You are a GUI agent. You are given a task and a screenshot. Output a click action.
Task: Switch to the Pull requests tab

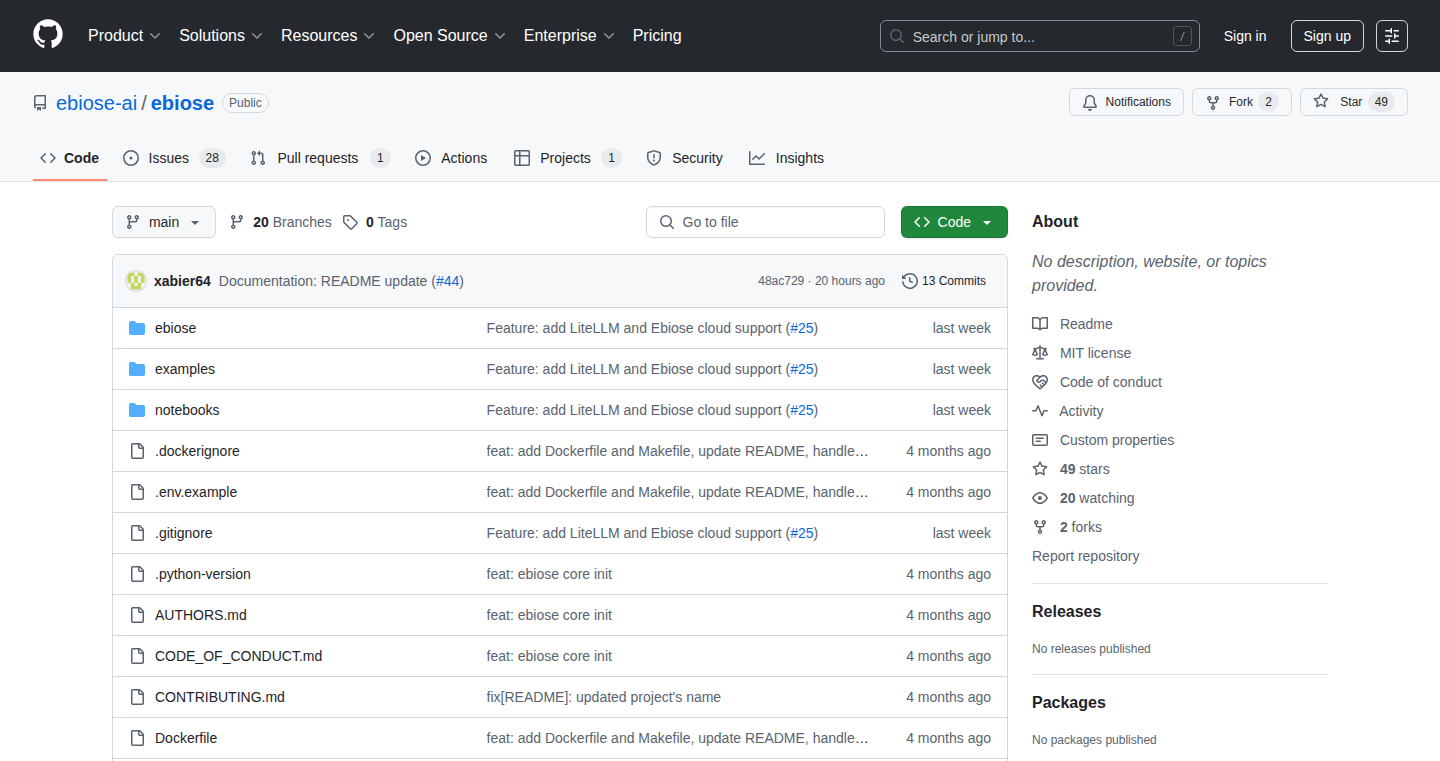coord(319,158)
